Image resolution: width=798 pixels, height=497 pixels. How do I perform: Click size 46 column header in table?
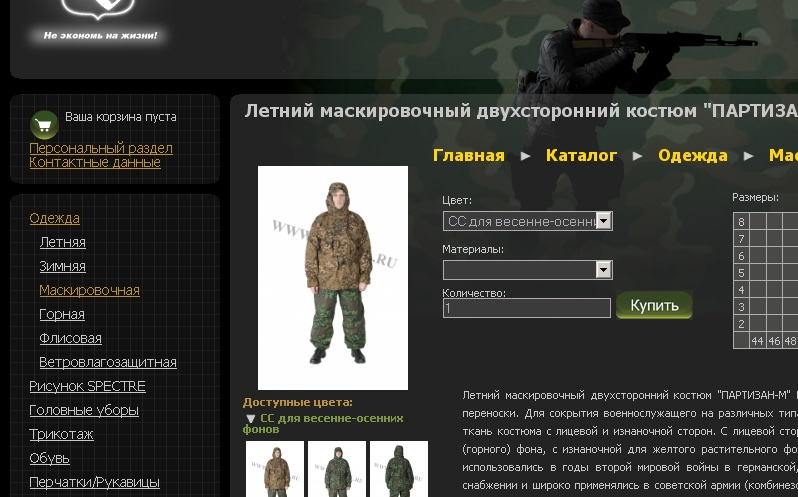coord(774,341)
